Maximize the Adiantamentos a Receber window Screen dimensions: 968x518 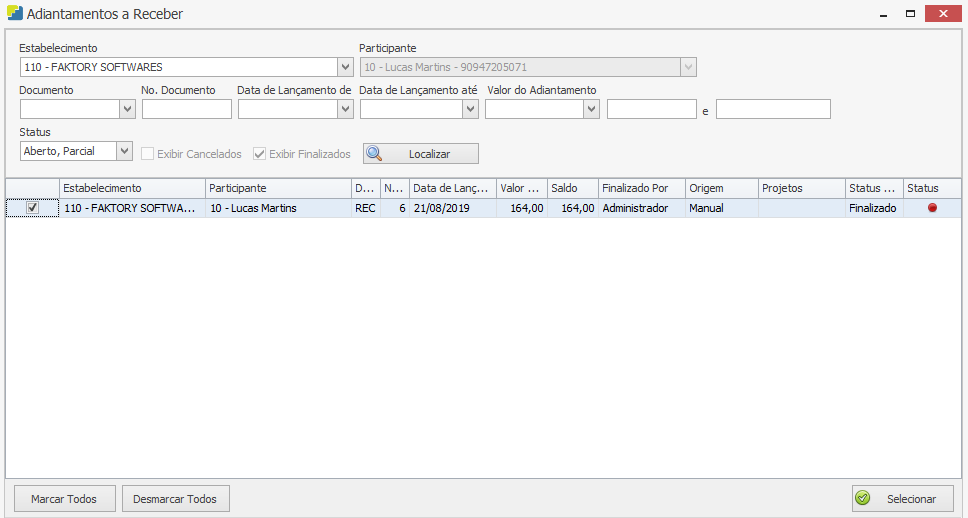pyautogui.click(x=910, y=14)
